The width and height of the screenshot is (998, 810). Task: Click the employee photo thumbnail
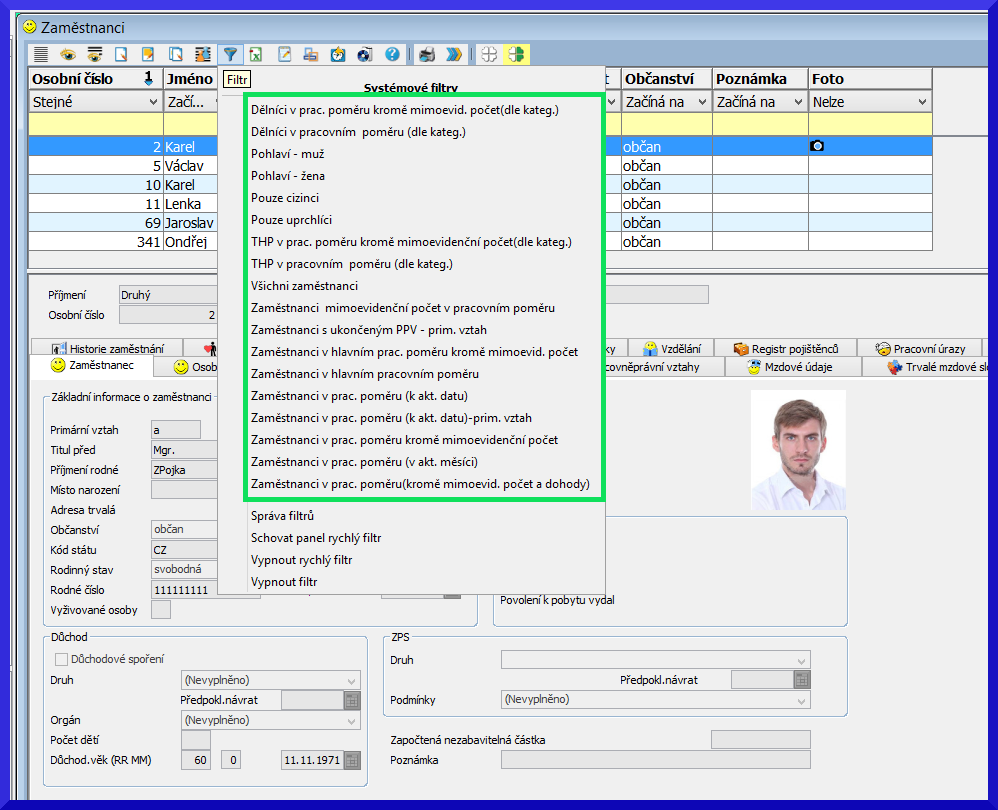tap(797, 450)
